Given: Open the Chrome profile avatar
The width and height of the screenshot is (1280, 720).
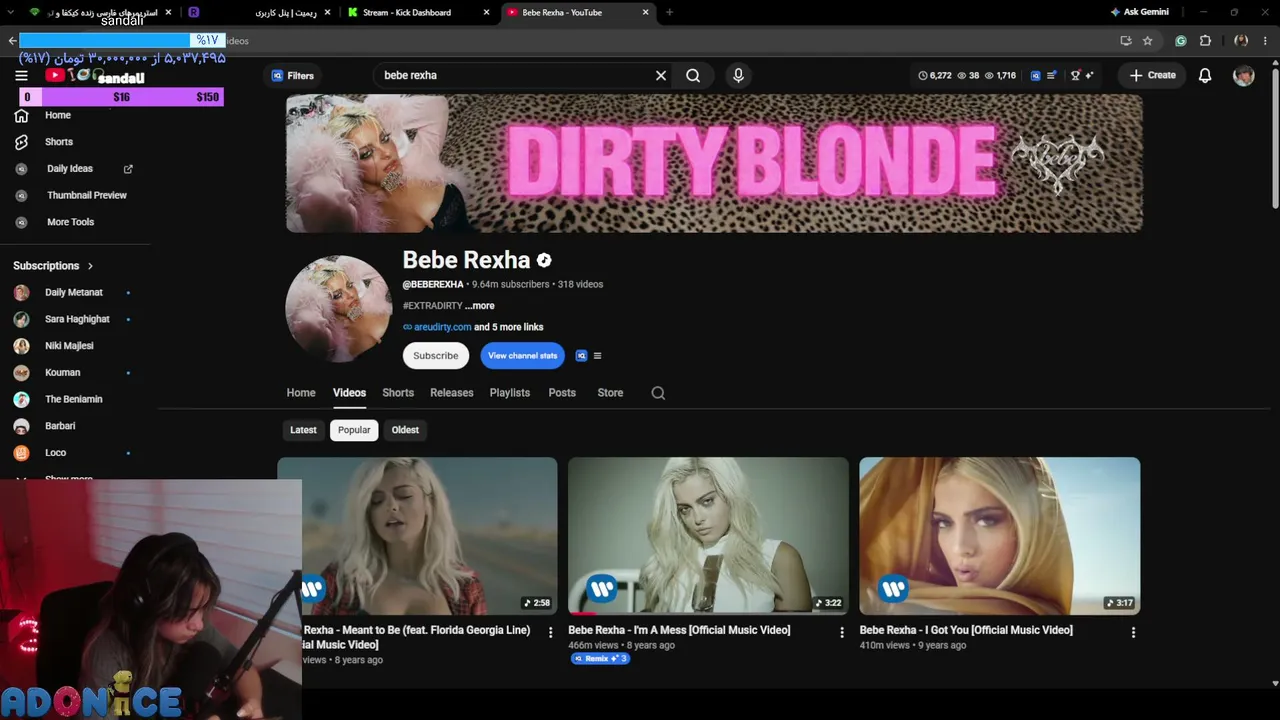Looking at the screenshot, I should 1241,41.
